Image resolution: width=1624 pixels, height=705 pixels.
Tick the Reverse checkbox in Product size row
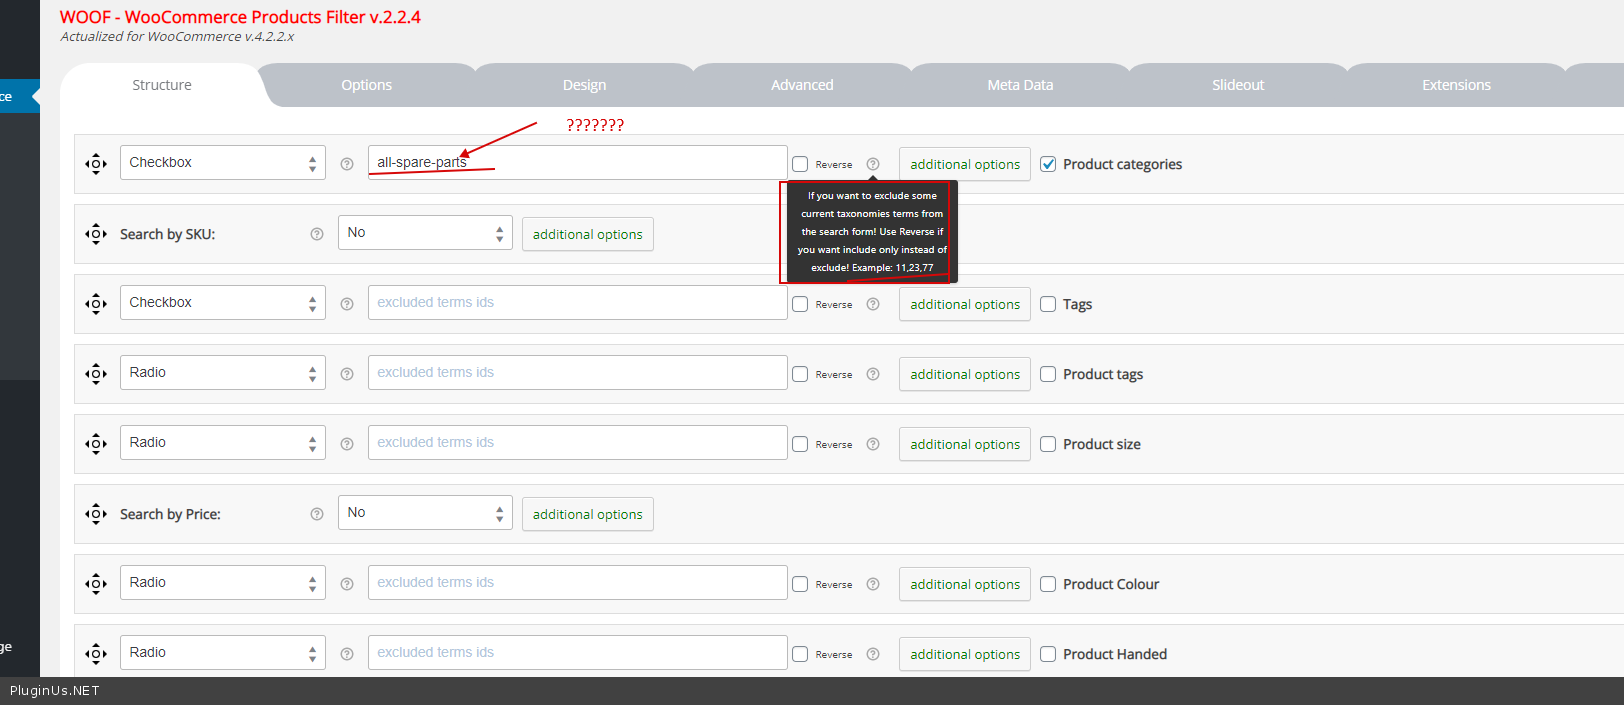800,444
